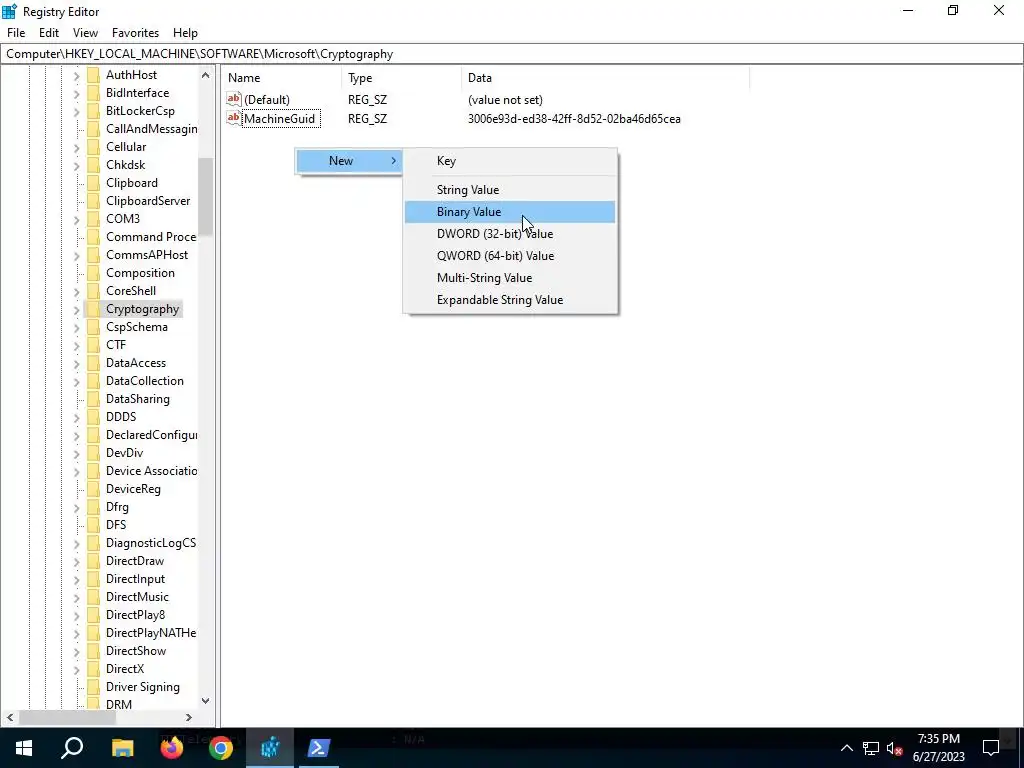Click the Clipboard folder icon
The image size is (1024, 768).
tap(93, 183)
